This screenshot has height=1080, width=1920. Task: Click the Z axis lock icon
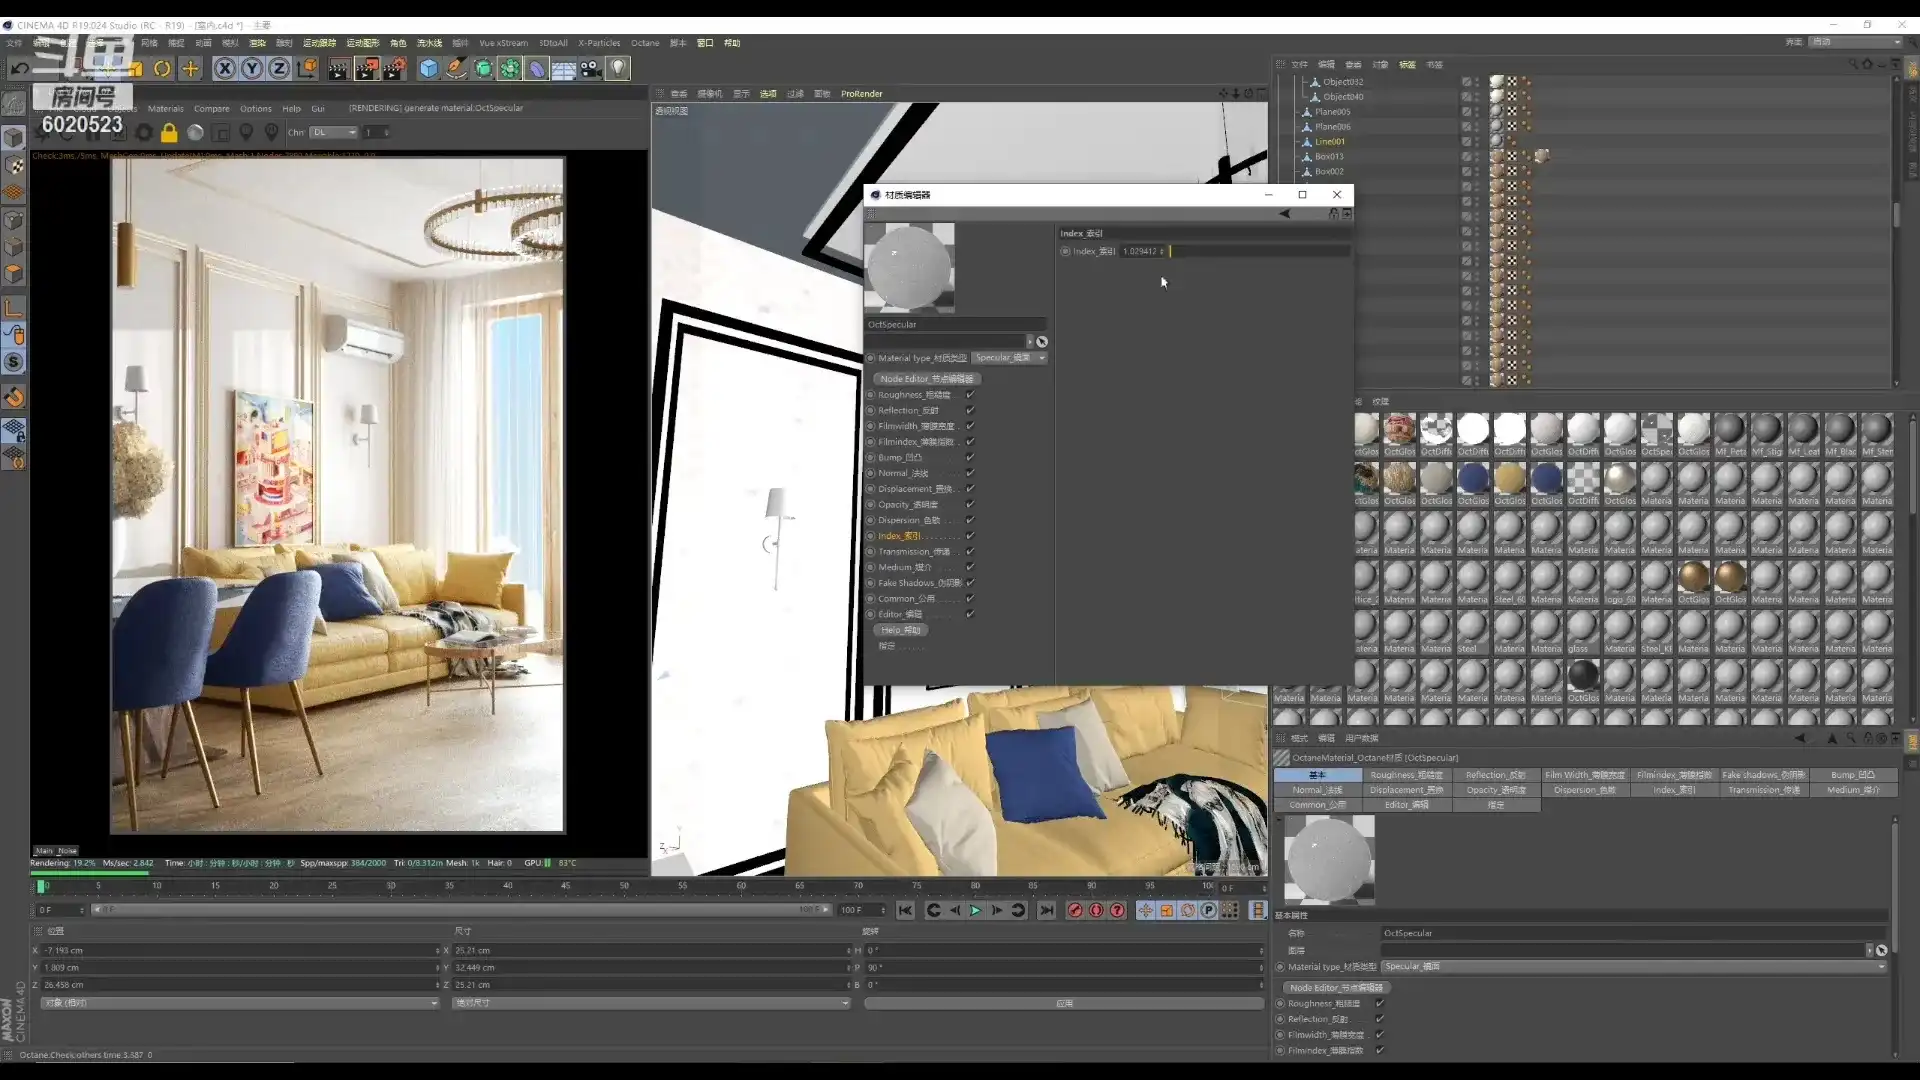[279, 68]
